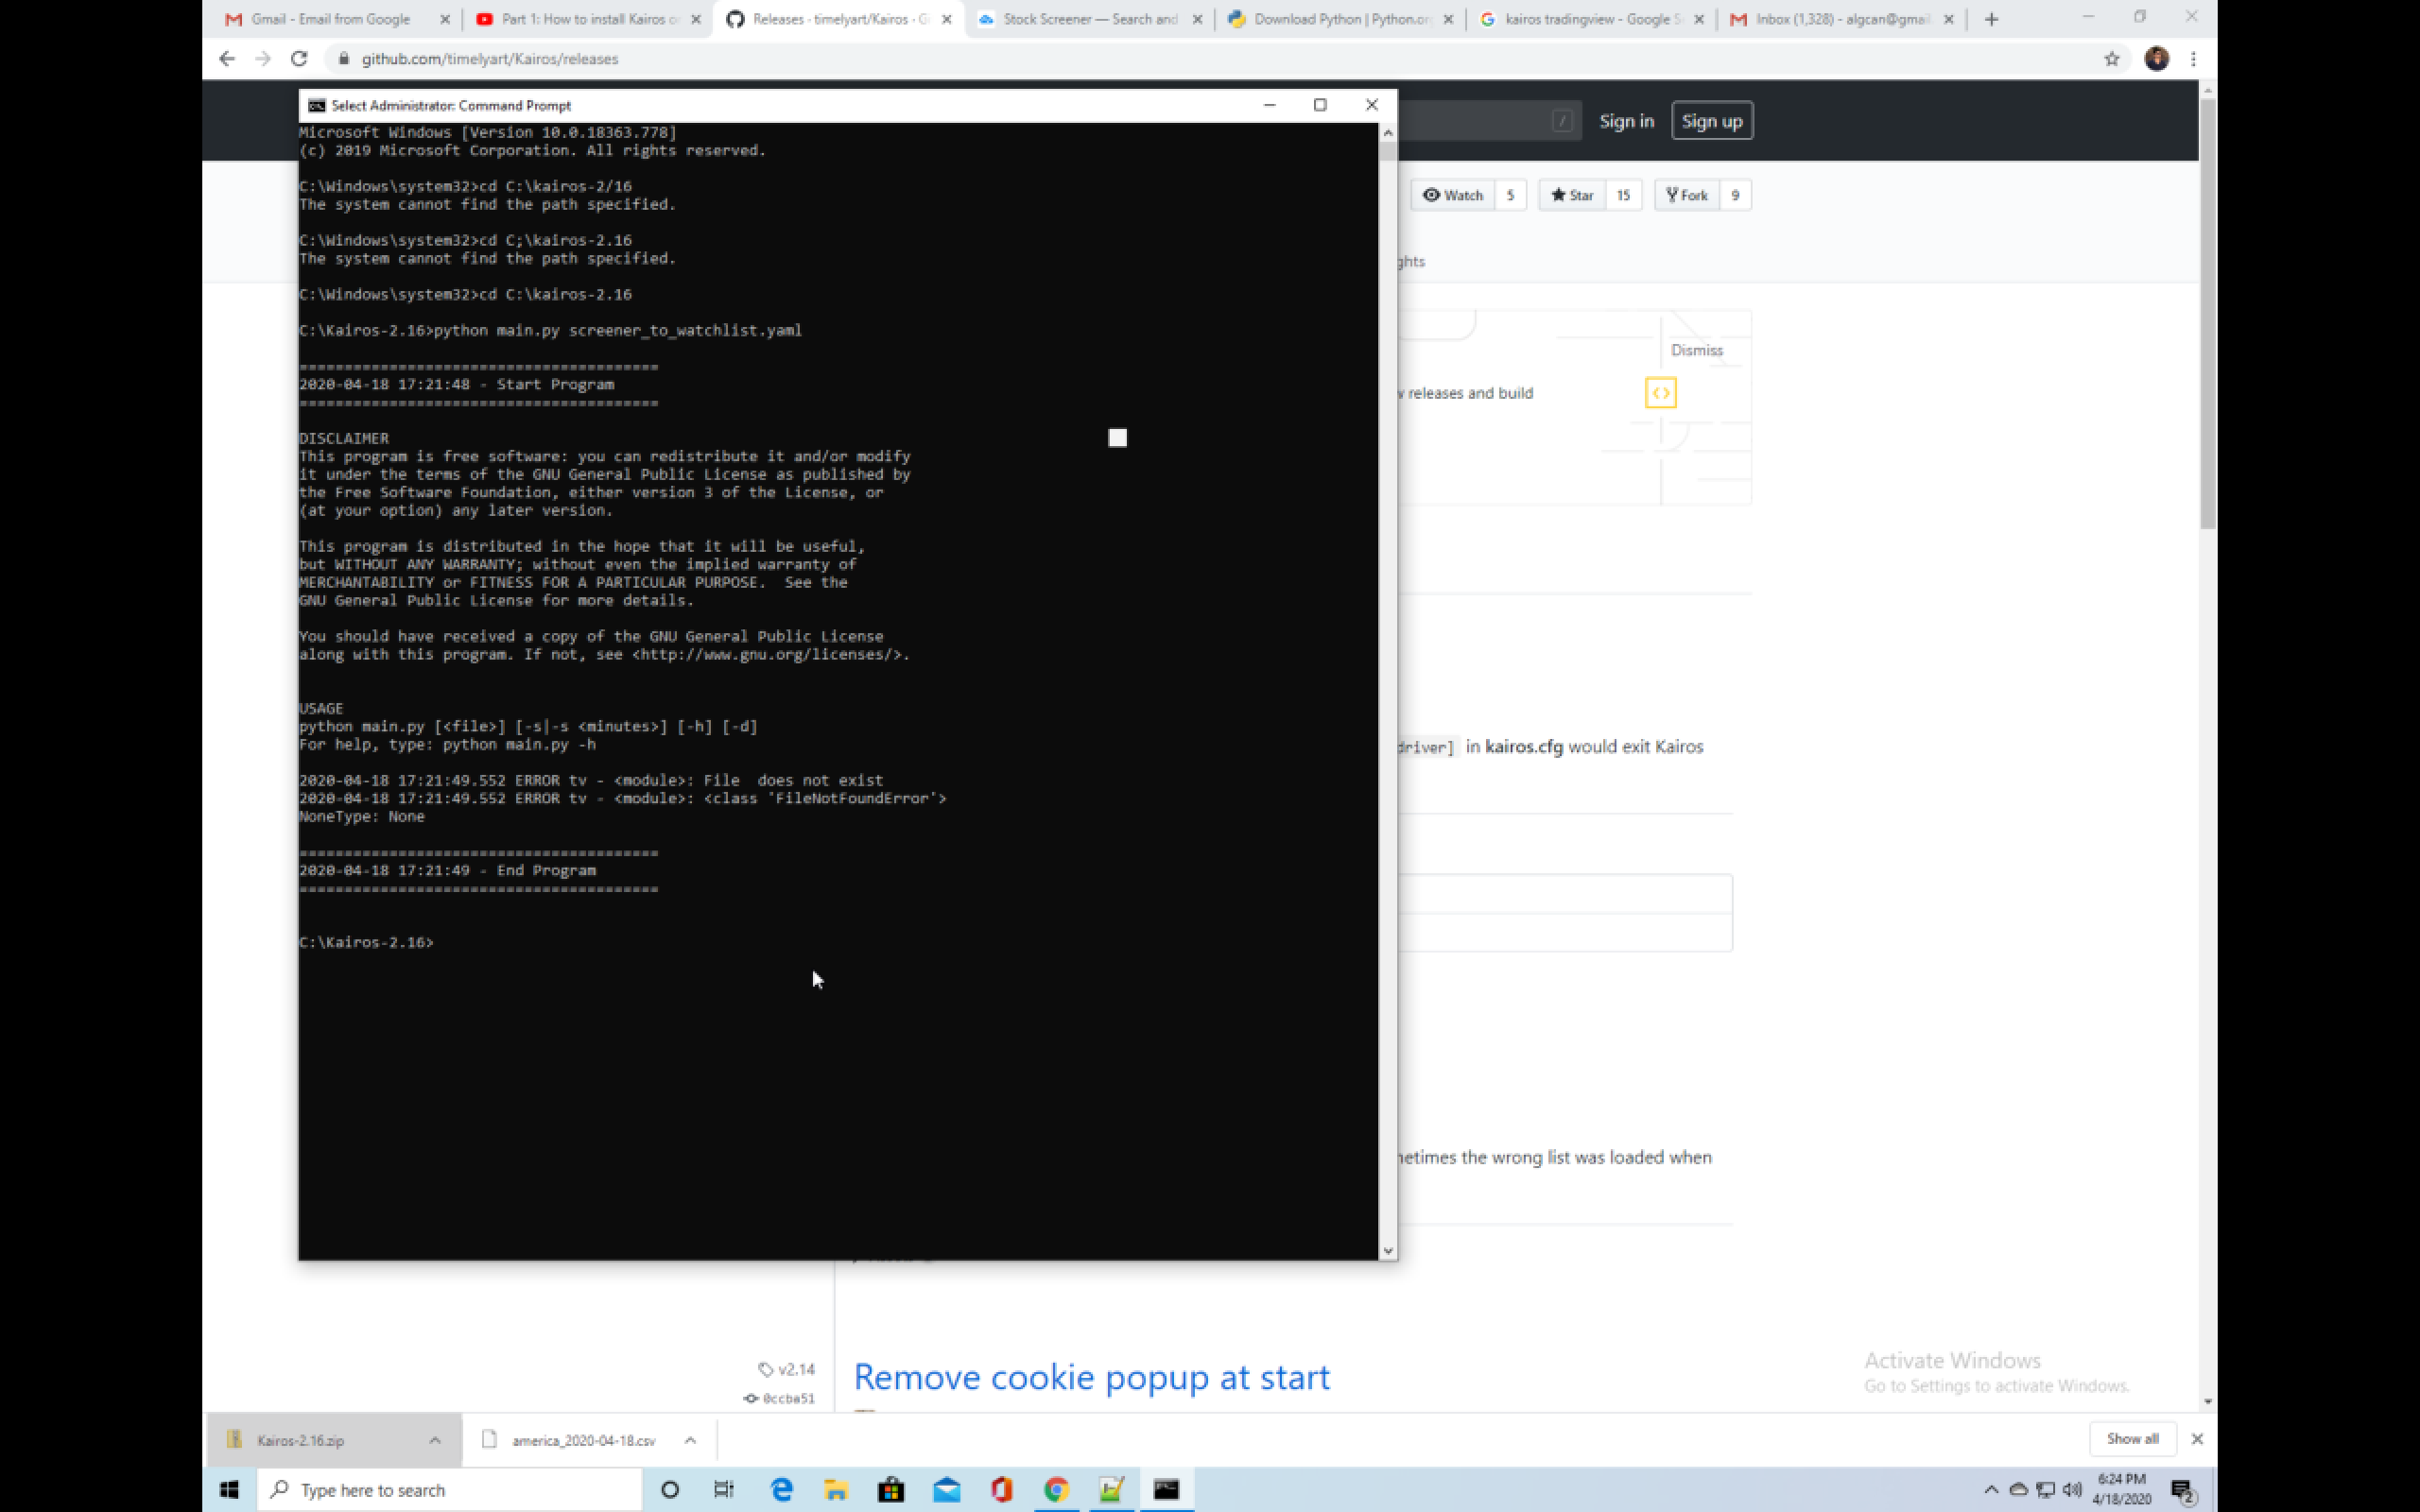The width and height of the screenshot is (2420, 1512).
Task: Launch Microsoft Edge from the taskbar
Action: pyautogui.click(x=781, y=1490)
